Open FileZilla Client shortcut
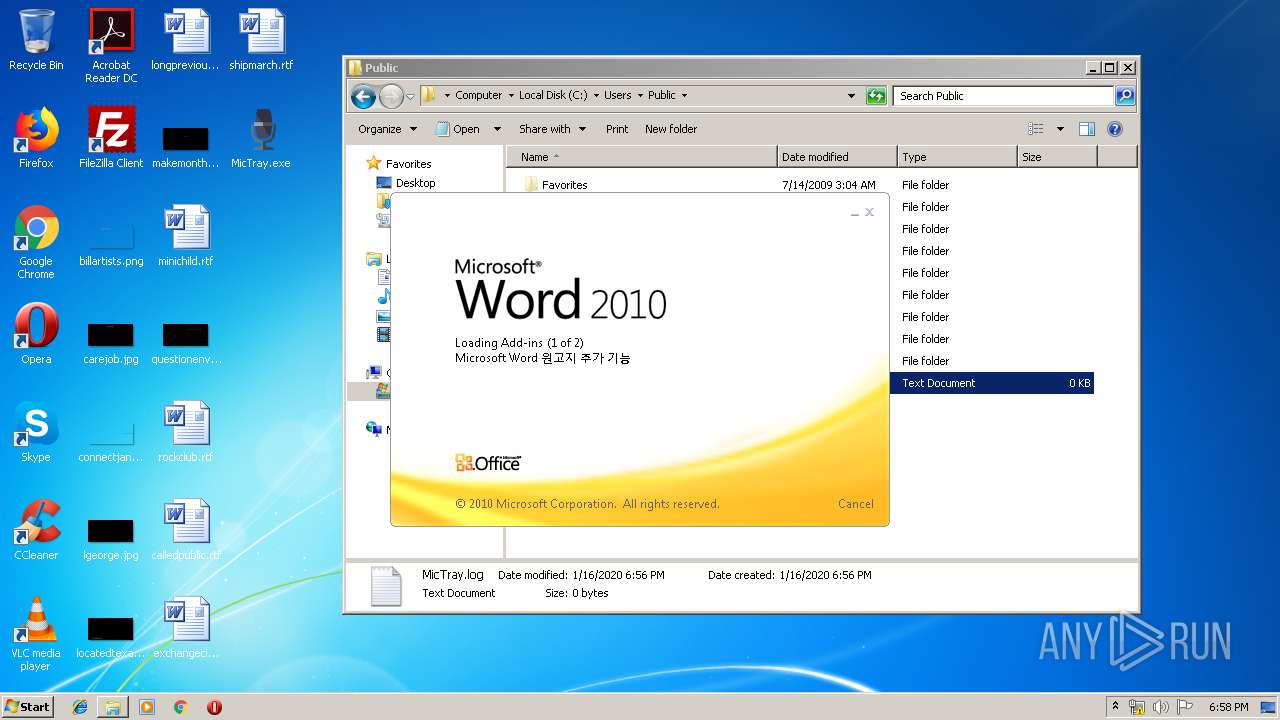This screenshot has height=720, width=1280. [111, 138]
